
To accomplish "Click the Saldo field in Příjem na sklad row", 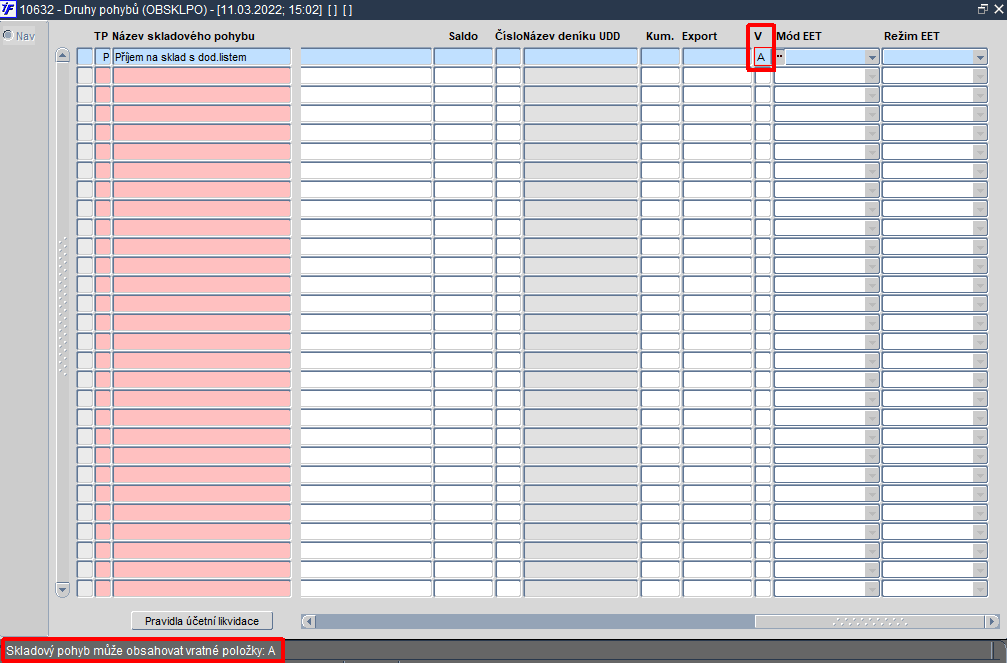I will (463, 57).
